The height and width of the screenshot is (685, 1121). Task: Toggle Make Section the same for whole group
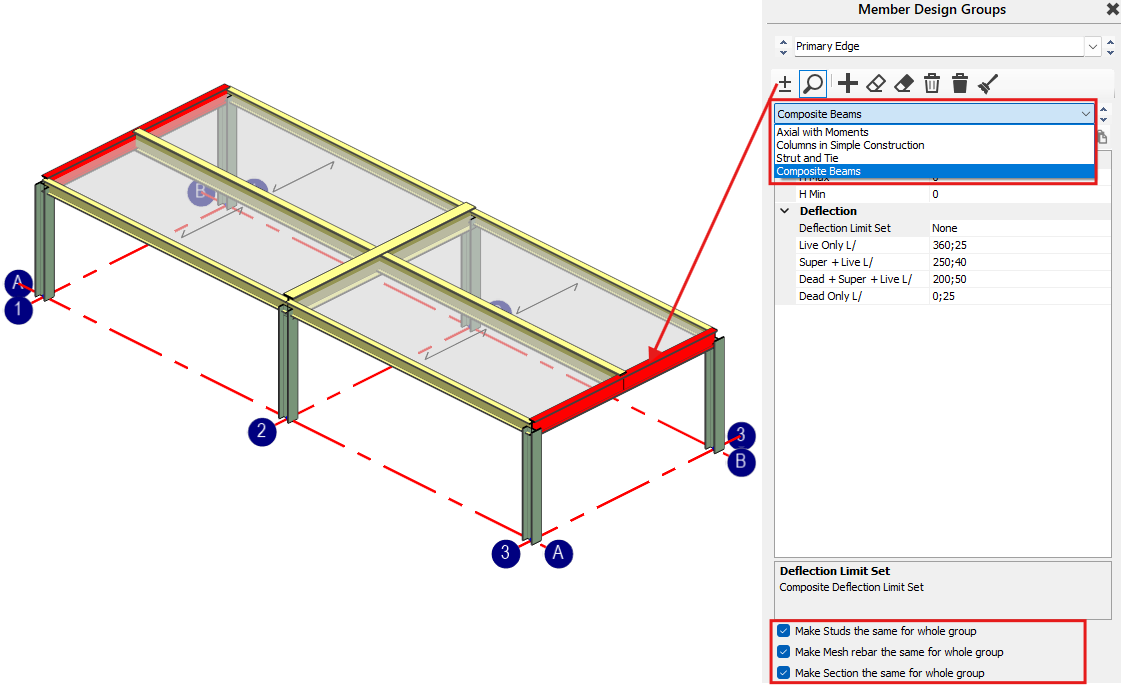tap(784, 672)
